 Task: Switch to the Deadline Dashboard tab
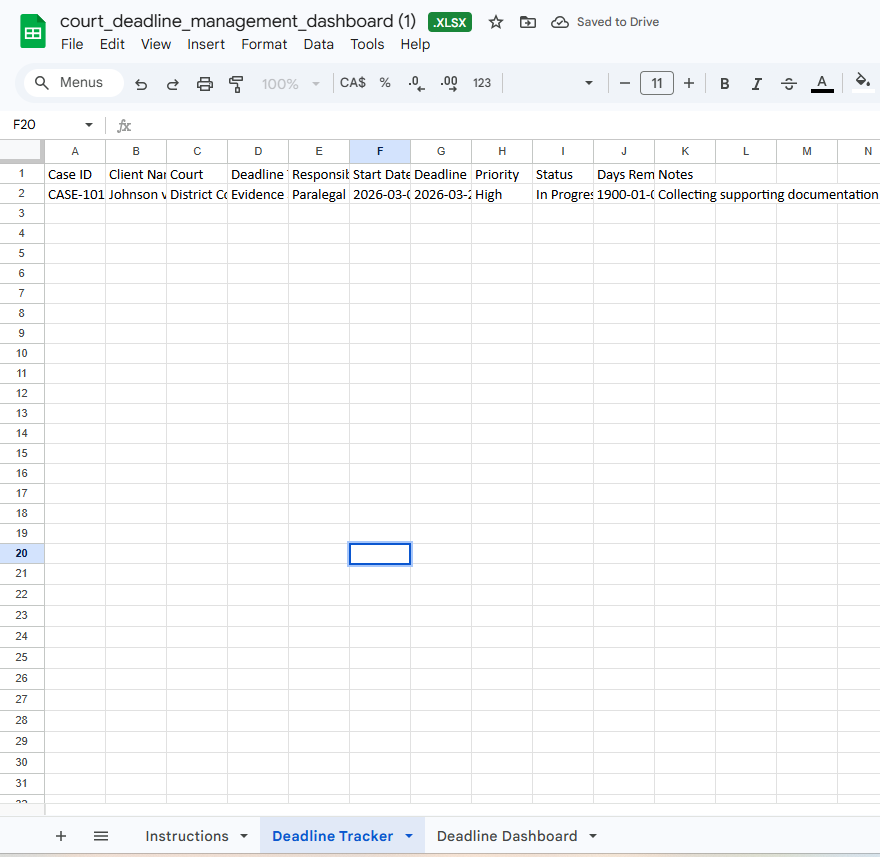[507, 836]
